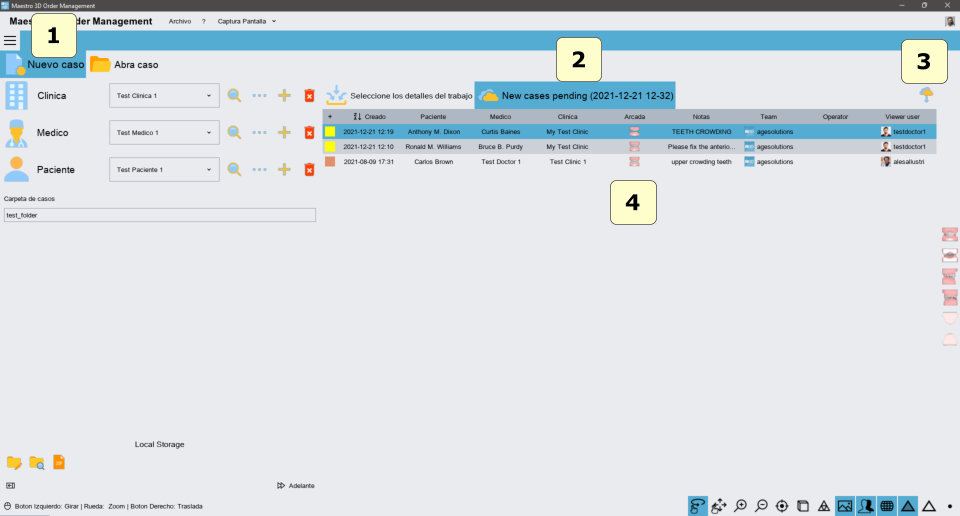Screen dimensions: 960x516
Task: Open the Archivo menu
Action: 179,21
